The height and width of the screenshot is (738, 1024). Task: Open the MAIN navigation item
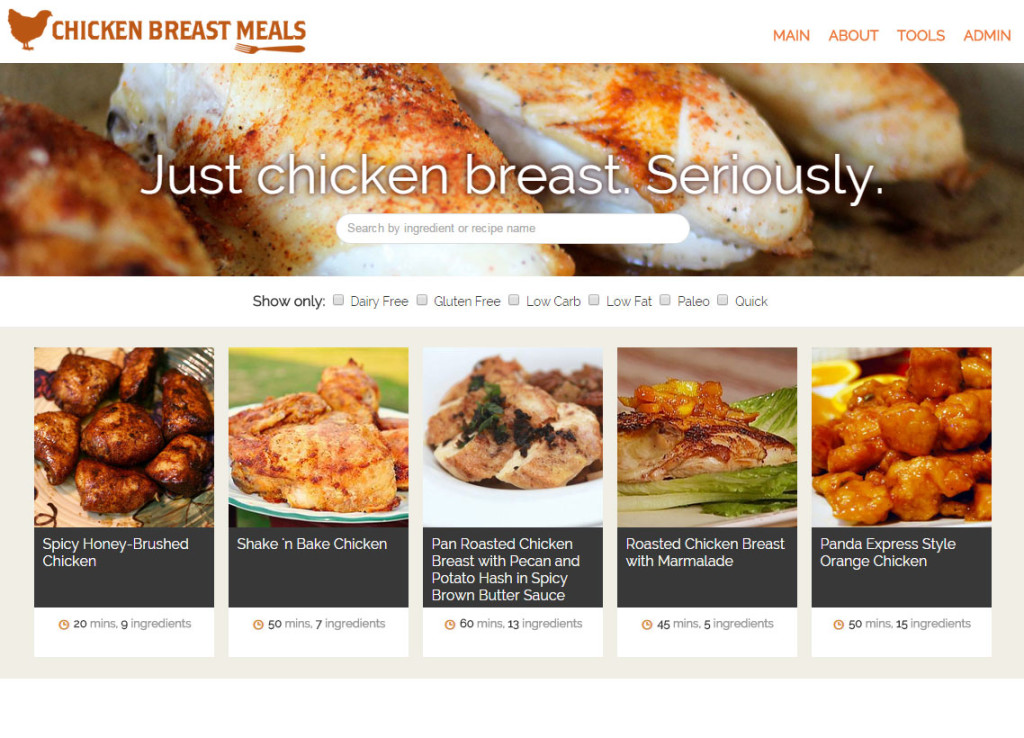point(791,35)
